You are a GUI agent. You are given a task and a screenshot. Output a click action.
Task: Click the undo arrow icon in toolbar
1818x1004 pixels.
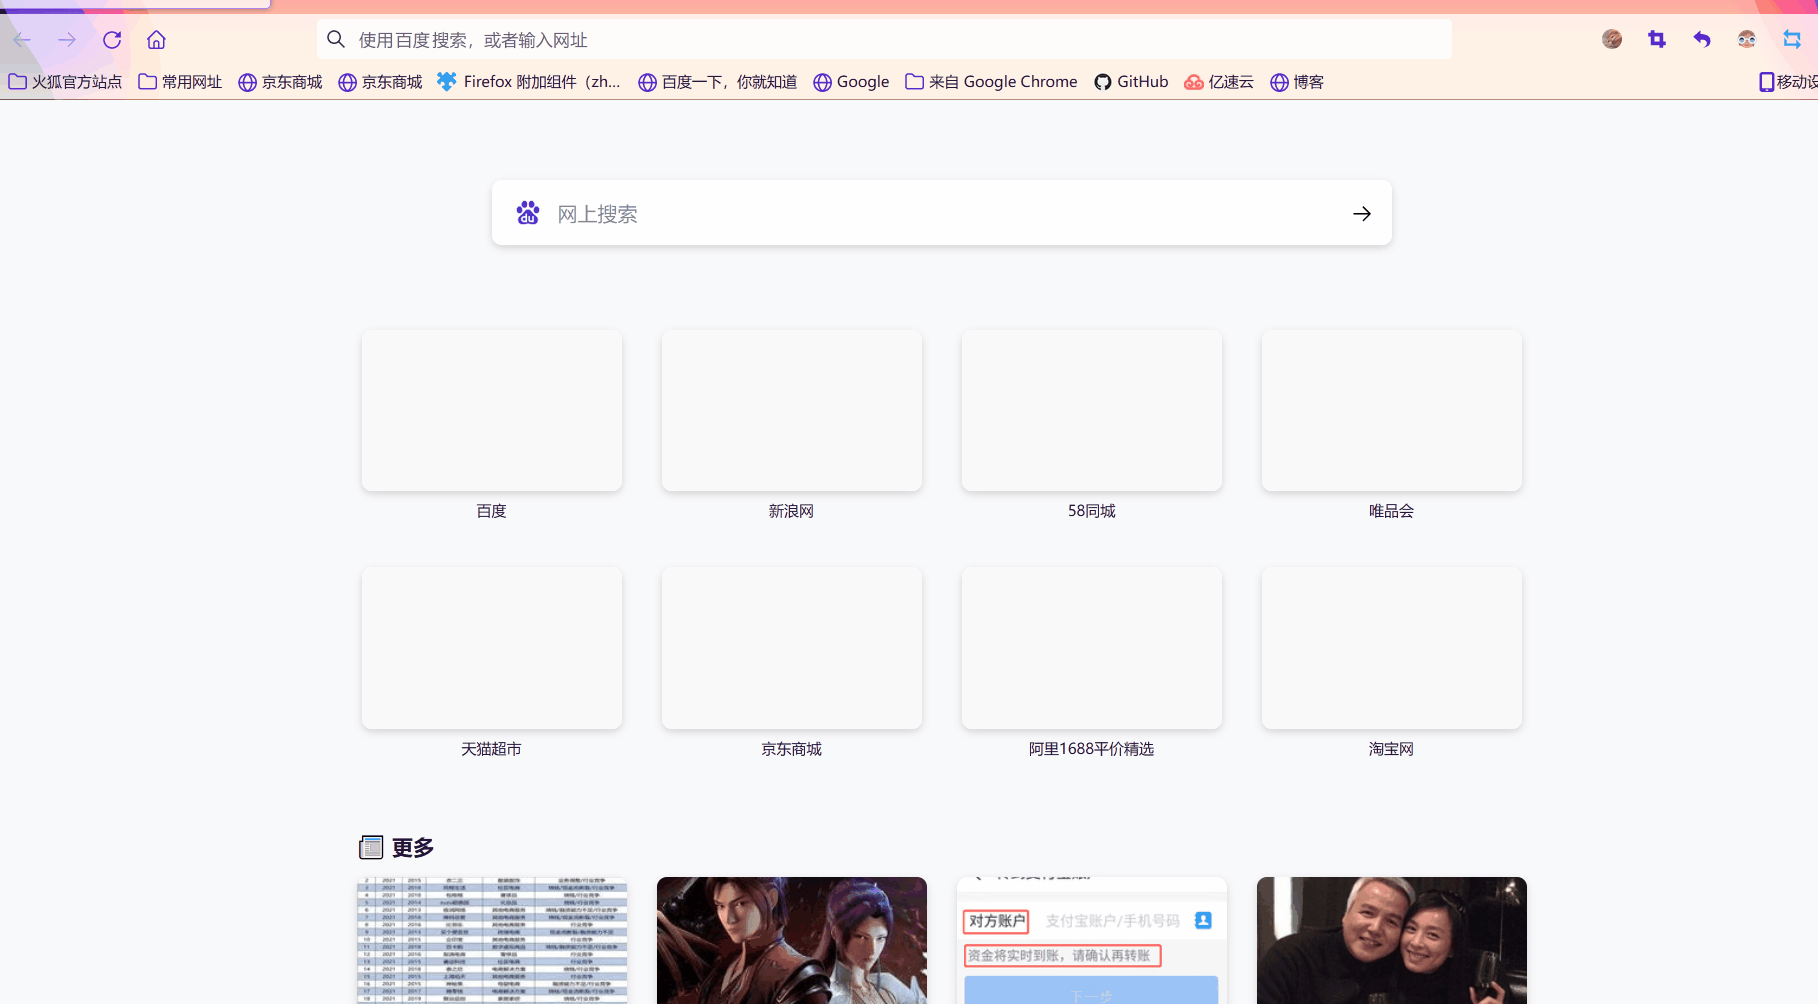[1701, 39]
